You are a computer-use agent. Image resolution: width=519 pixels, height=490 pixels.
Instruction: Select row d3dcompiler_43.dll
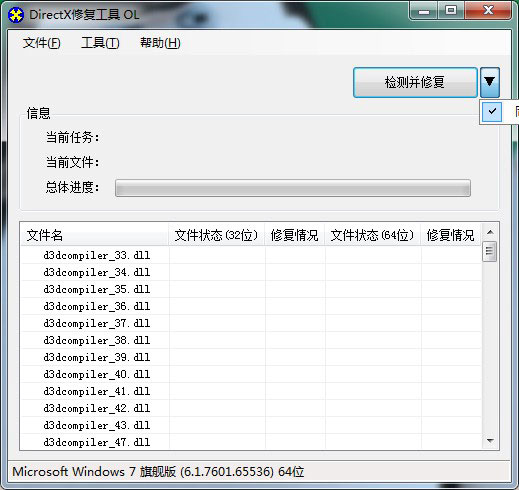[x=251, y=425]
